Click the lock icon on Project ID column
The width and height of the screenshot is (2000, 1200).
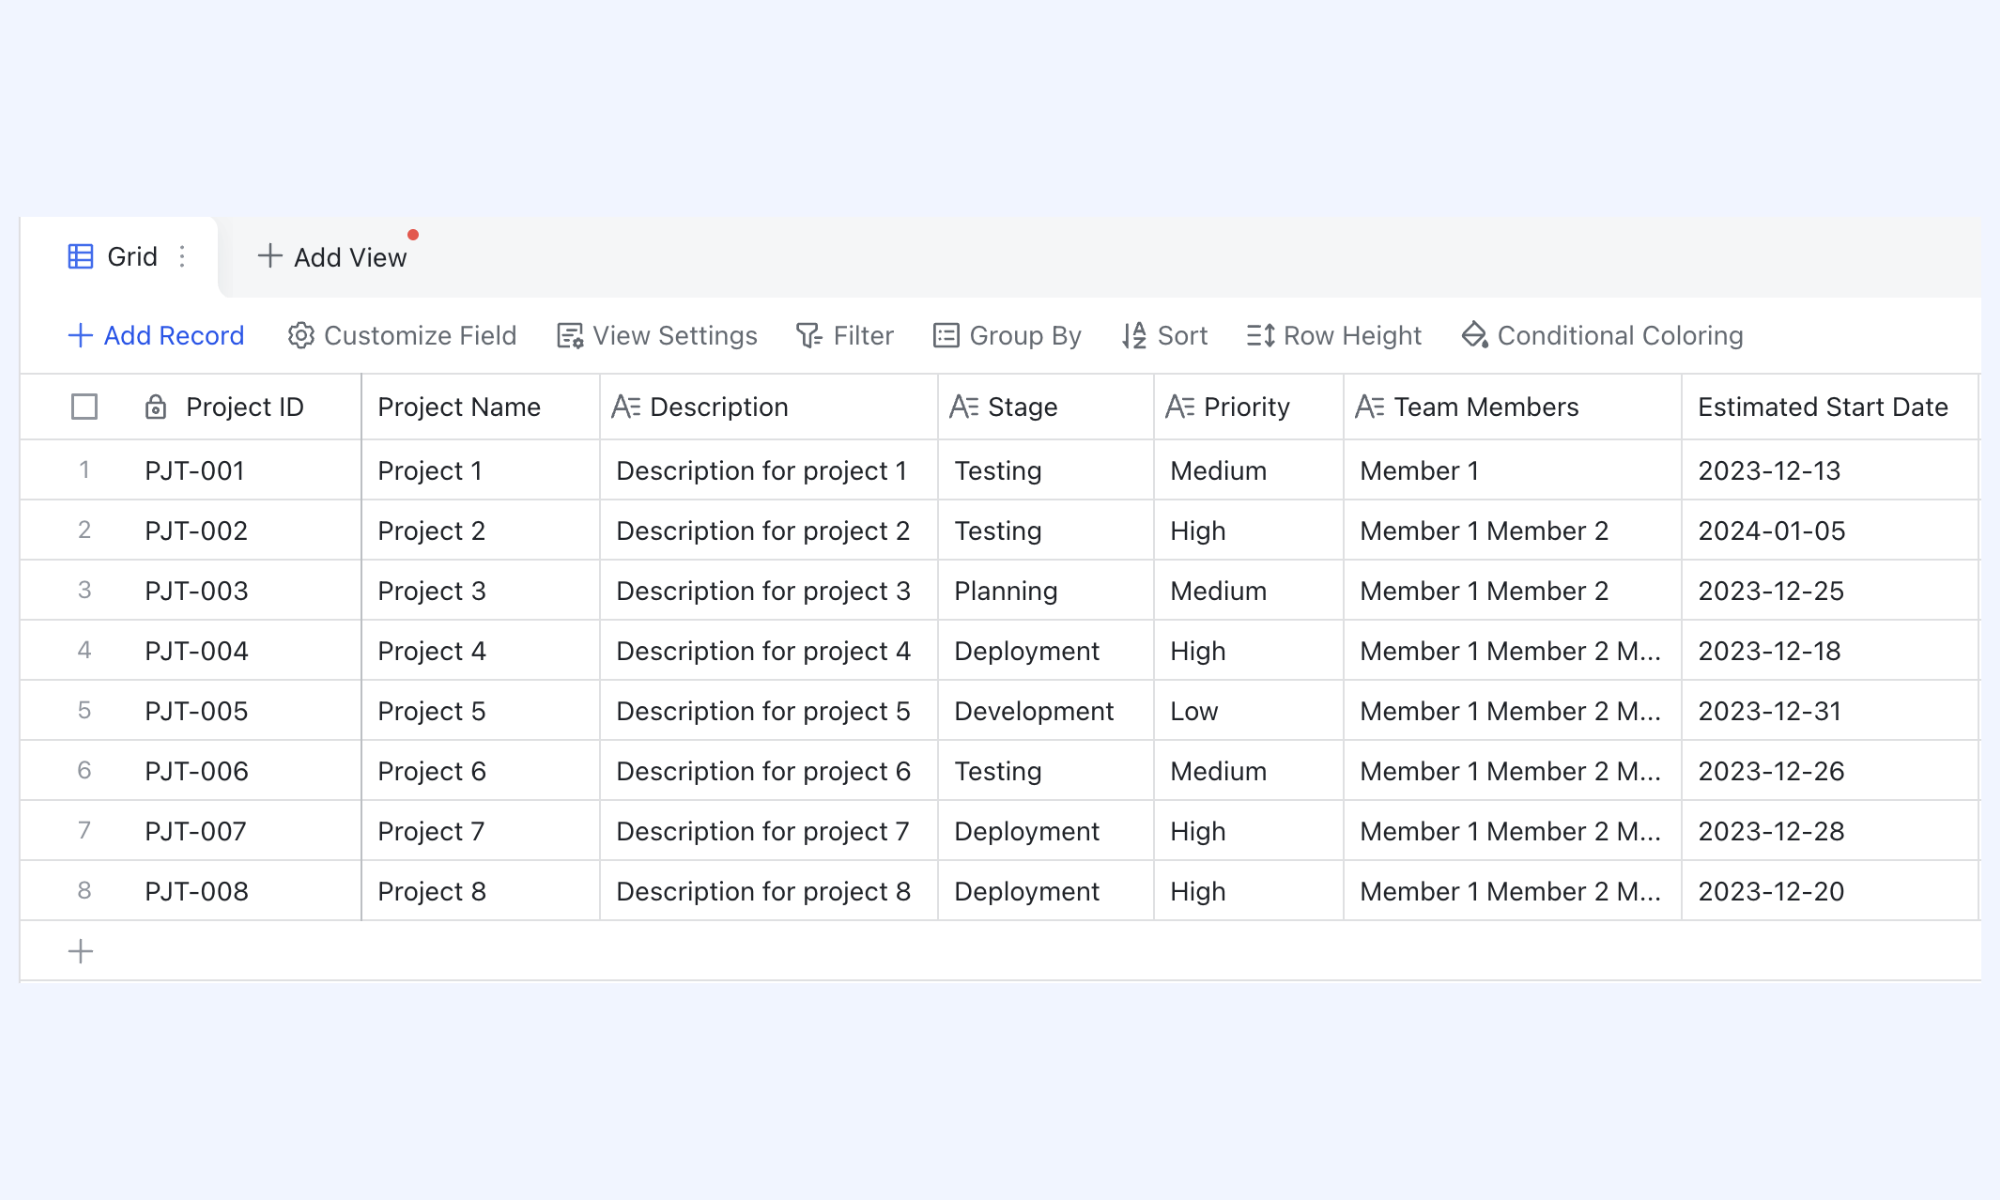[155, 407]
